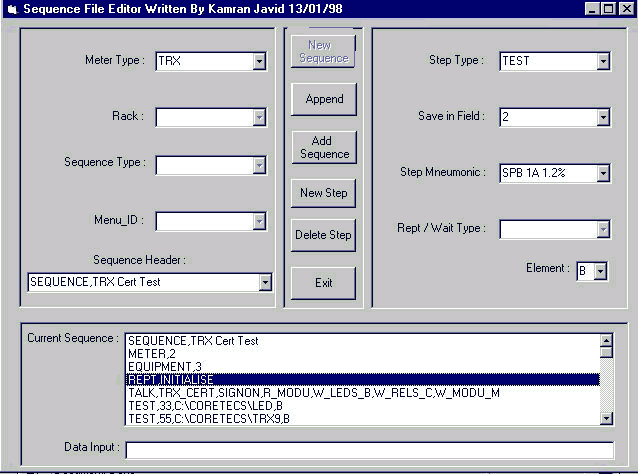Expand the Menu_ID dropdown

tap(259, 221)
